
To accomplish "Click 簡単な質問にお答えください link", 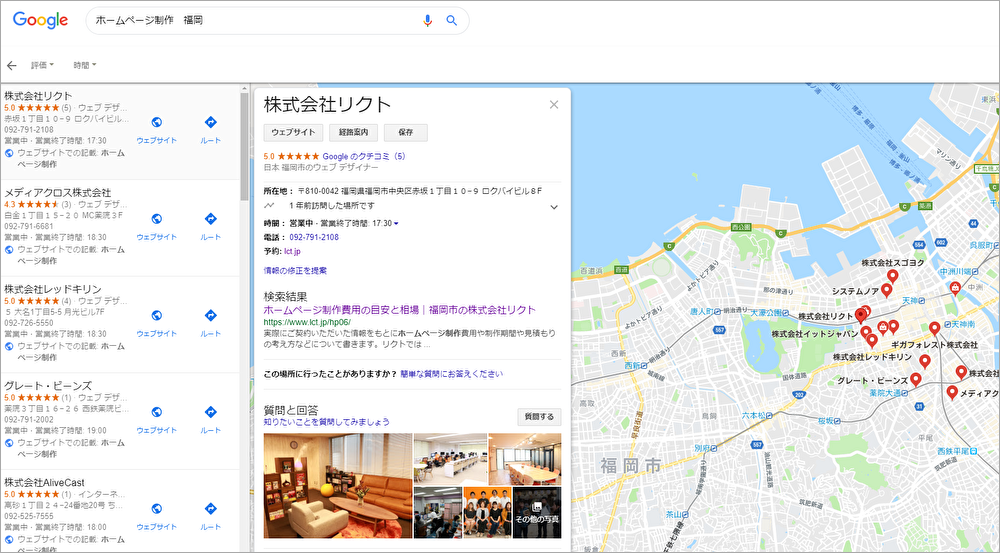I will tap(452, 374).
